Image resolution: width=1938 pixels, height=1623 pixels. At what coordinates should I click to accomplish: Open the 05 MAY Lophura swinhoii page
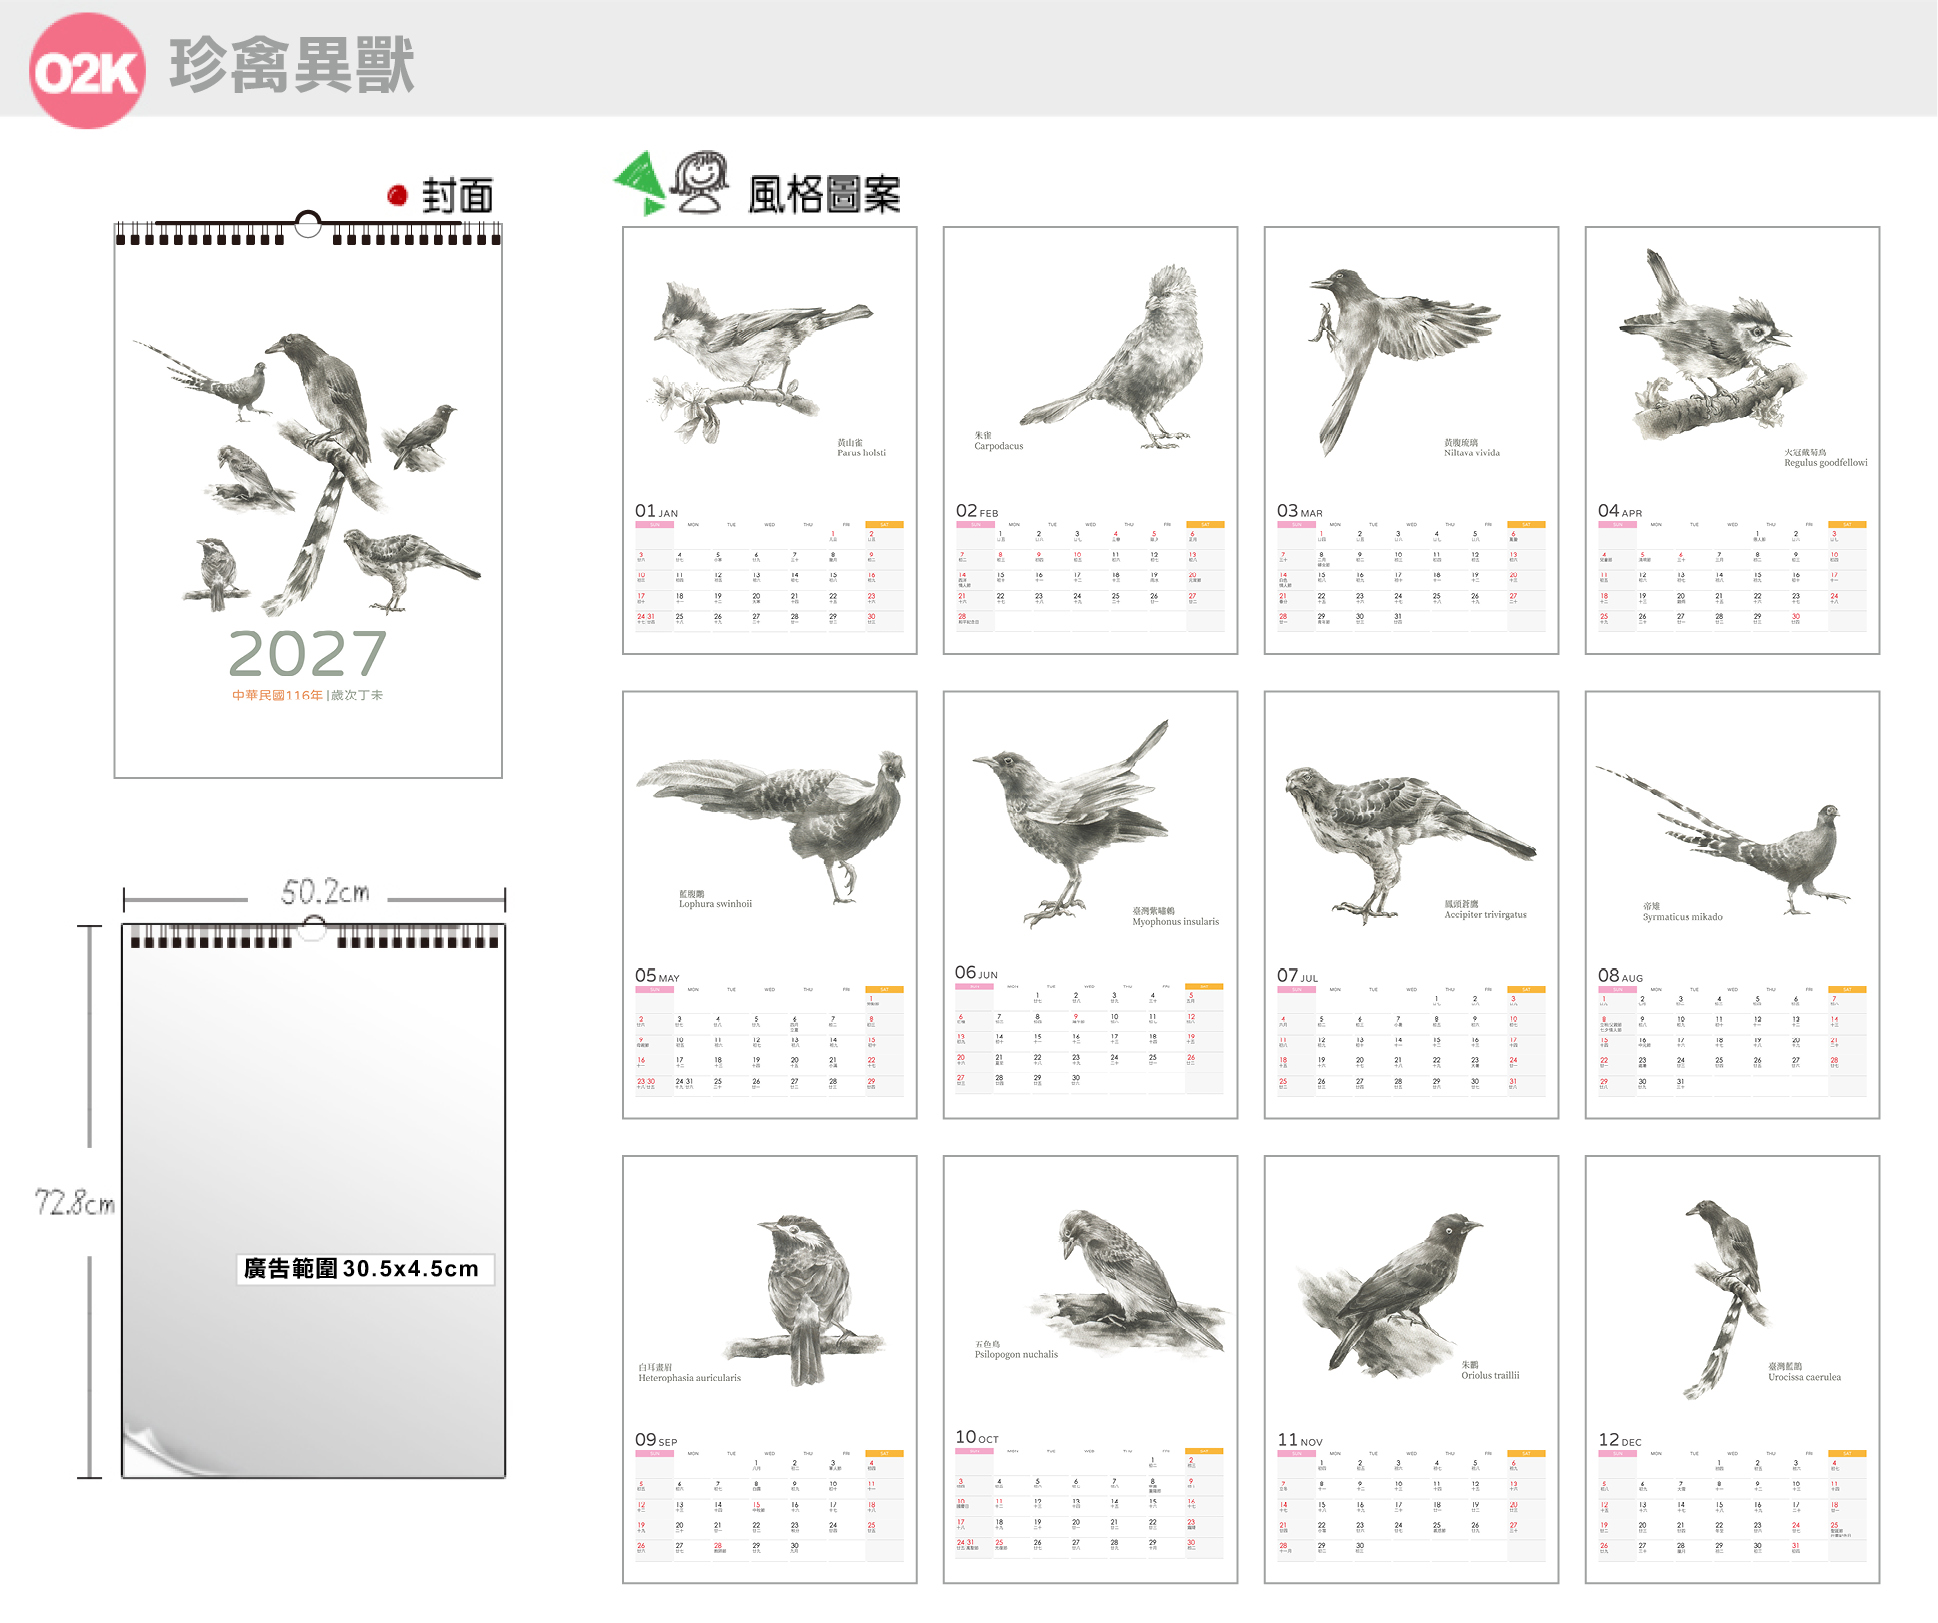[x=770, y=905]
